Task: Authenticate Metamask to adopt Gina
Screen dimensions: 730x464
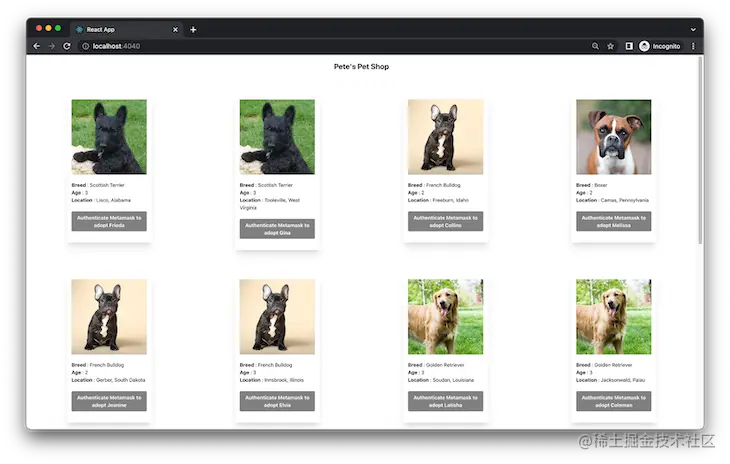Action: pyautogui.click(x=277, y=229)
